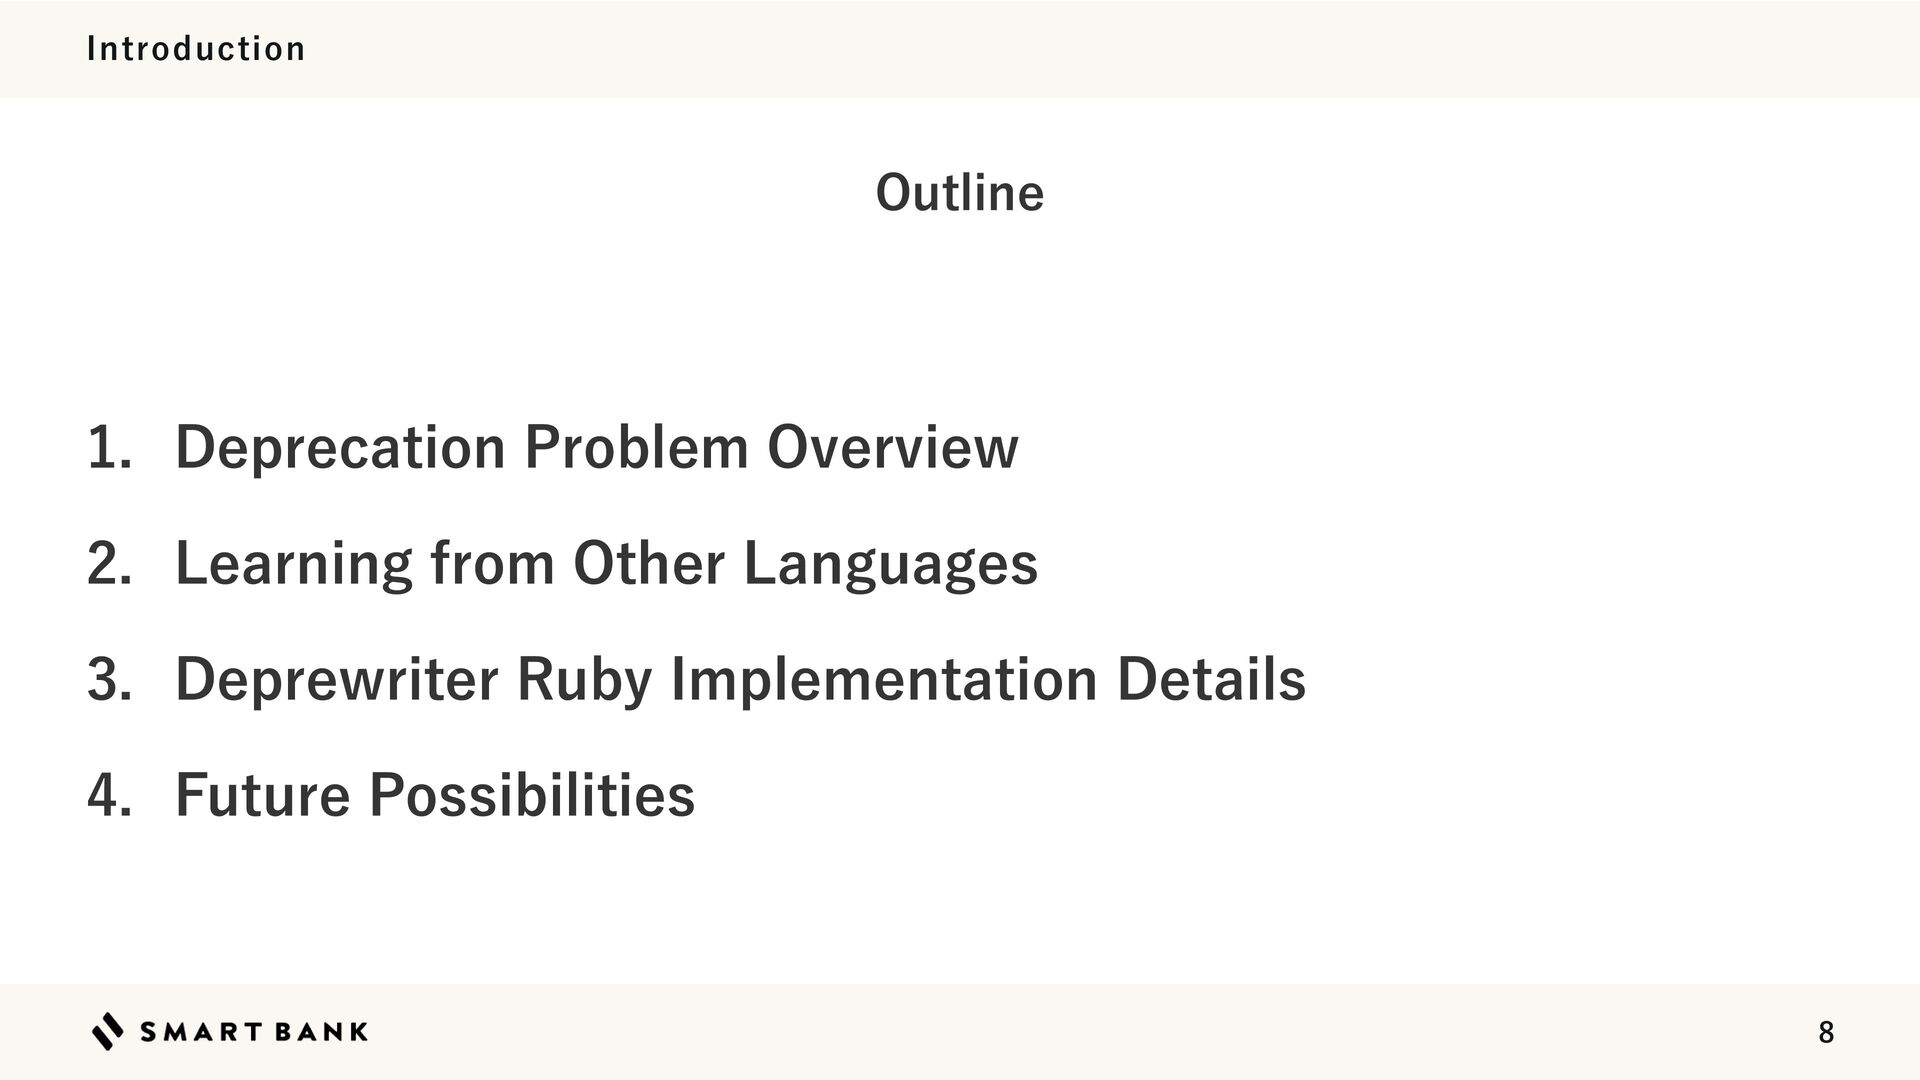Click the word Ruby in item three

coord(584,679)
